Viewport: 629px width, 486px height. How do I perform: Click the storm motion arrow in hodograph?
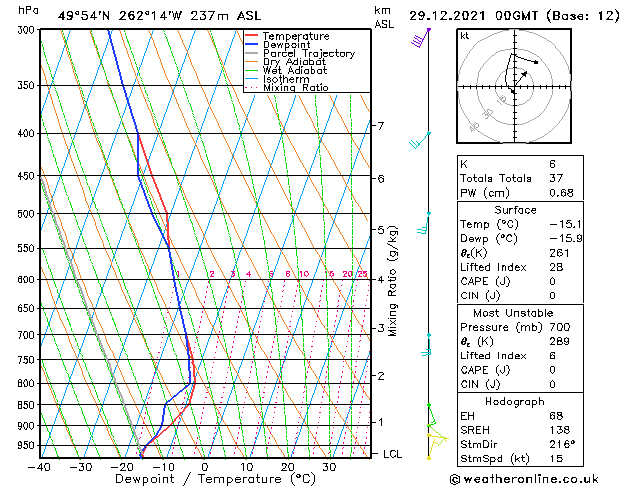tap(521, 78)
